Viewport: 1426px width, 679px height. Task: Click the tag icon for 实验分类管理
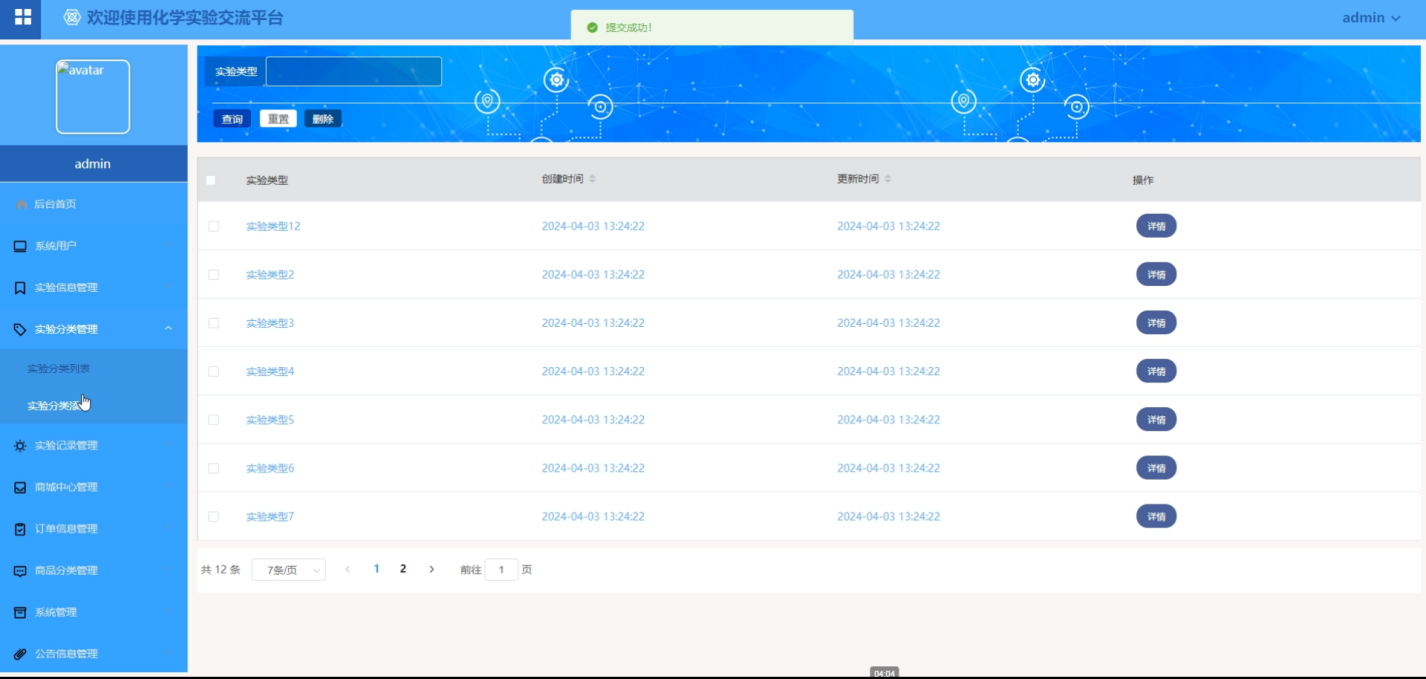[20, 329]
